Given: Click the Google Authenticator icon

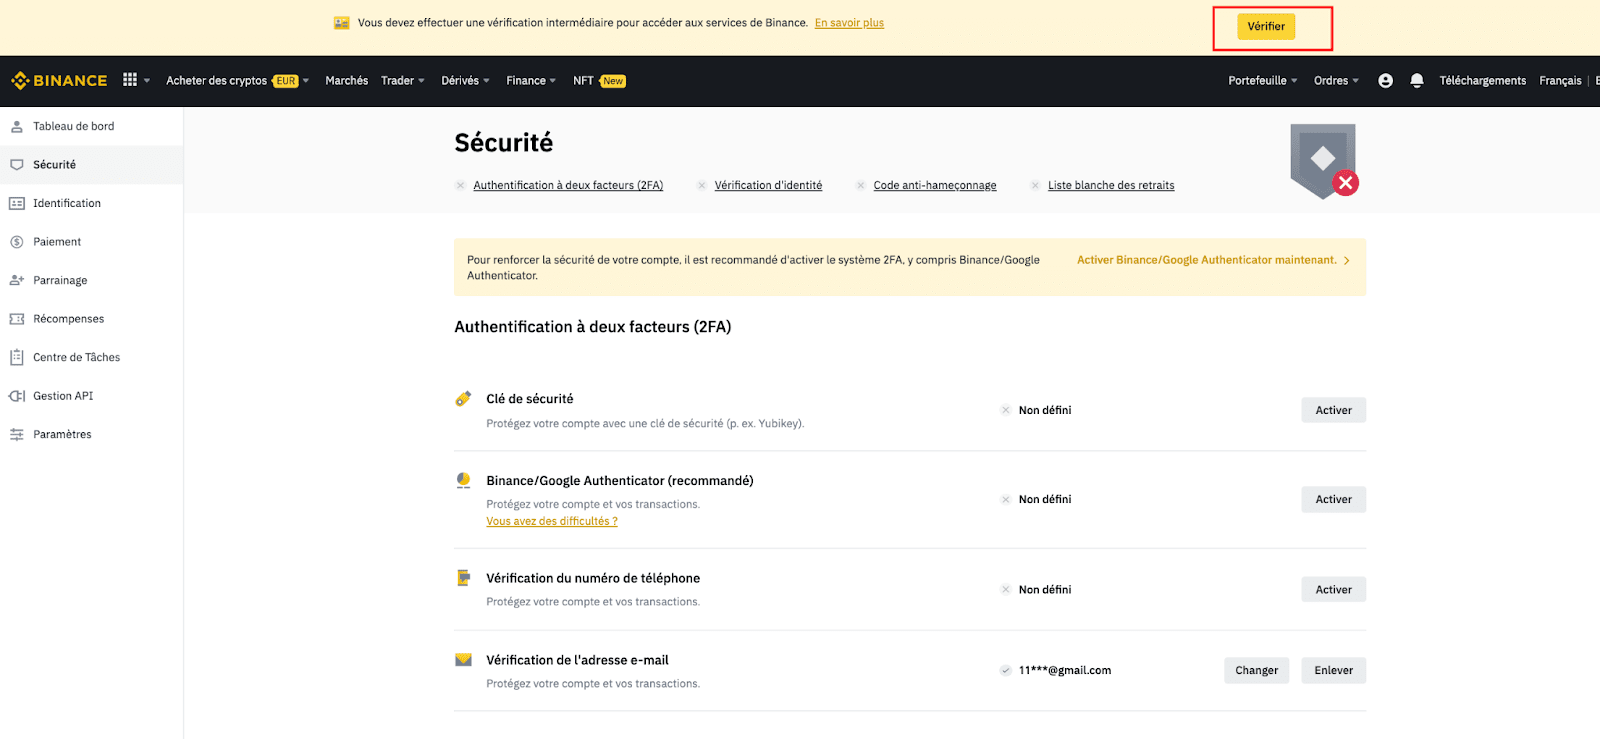Looking at the screenshot, I should [x=463, y=481].
